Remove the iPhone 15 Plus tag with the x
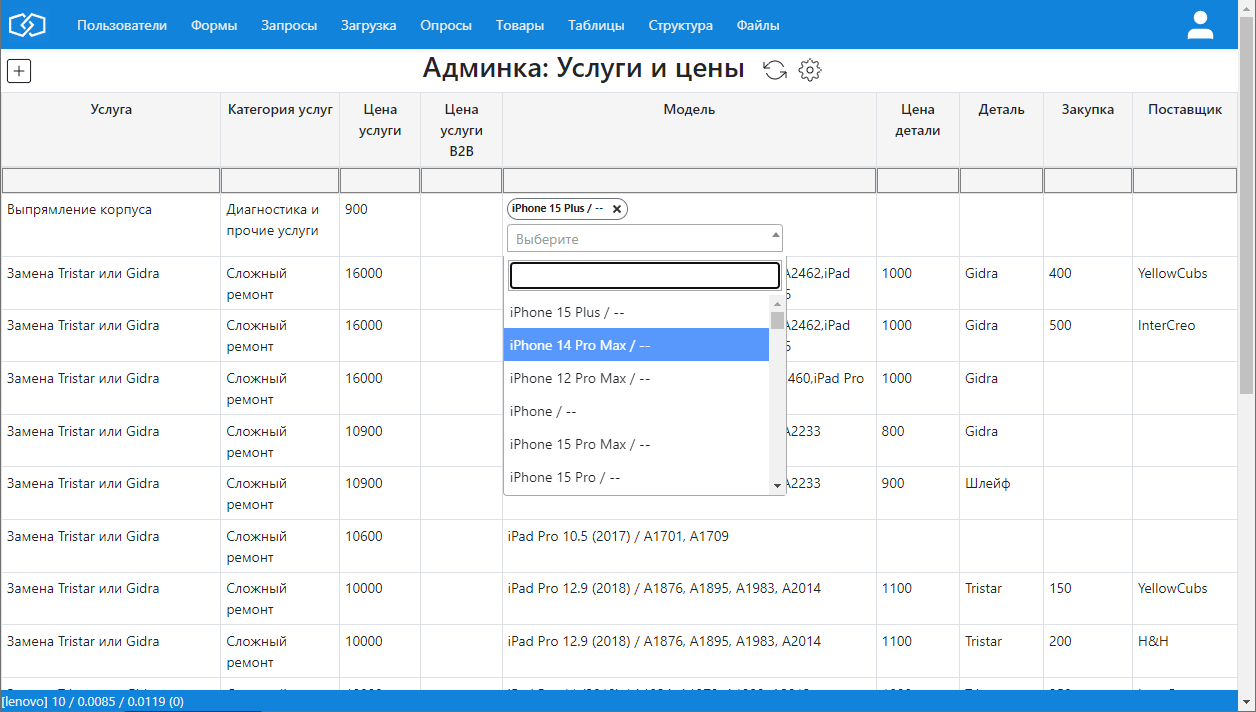This screenshot has height=712, width=1256. point(617,209)
